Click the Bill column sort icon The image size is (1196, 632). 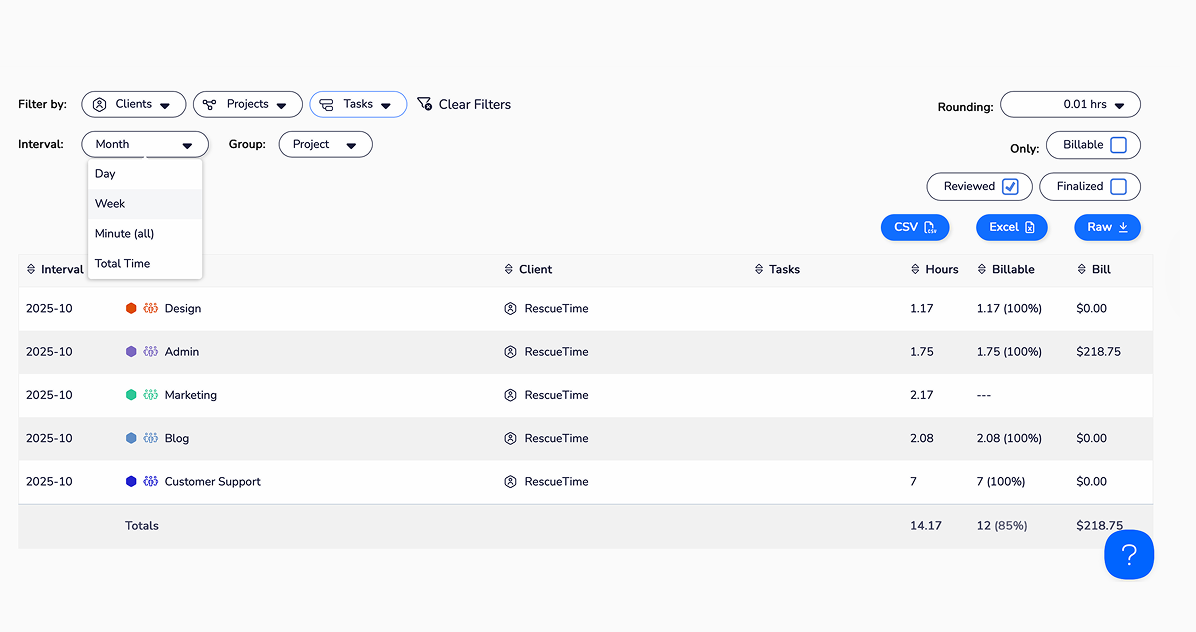pyautogui.click(x=1082, y=270)
